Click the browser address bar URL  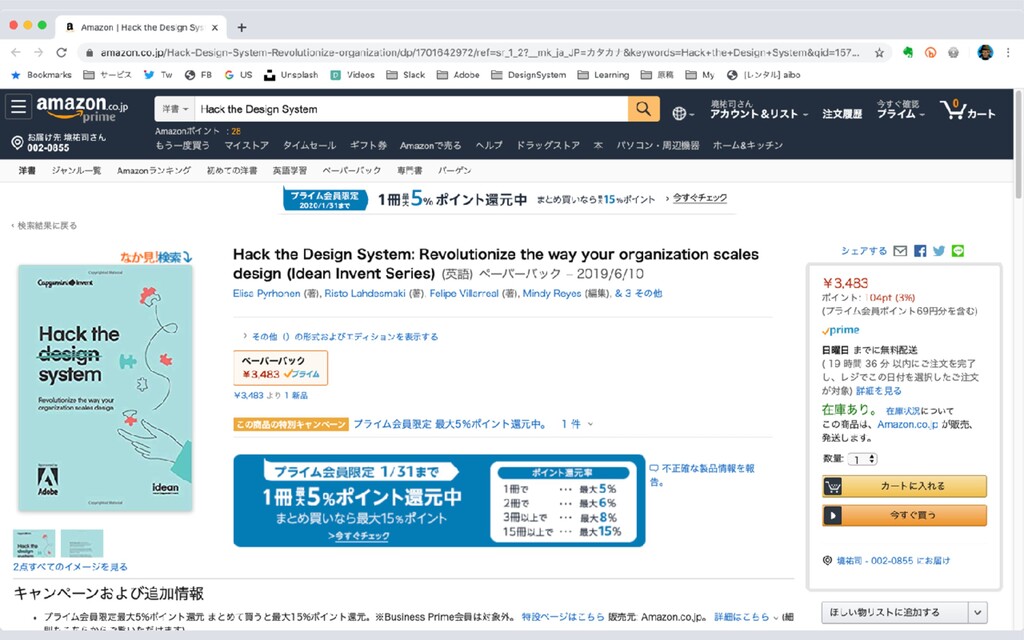click(480, 53)
